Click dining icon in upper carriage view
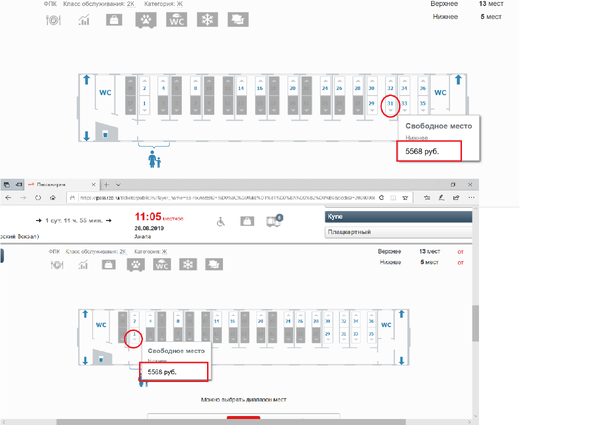Image resolution: width=600 pixels, height=425 pixels. (x=53, y=20)
